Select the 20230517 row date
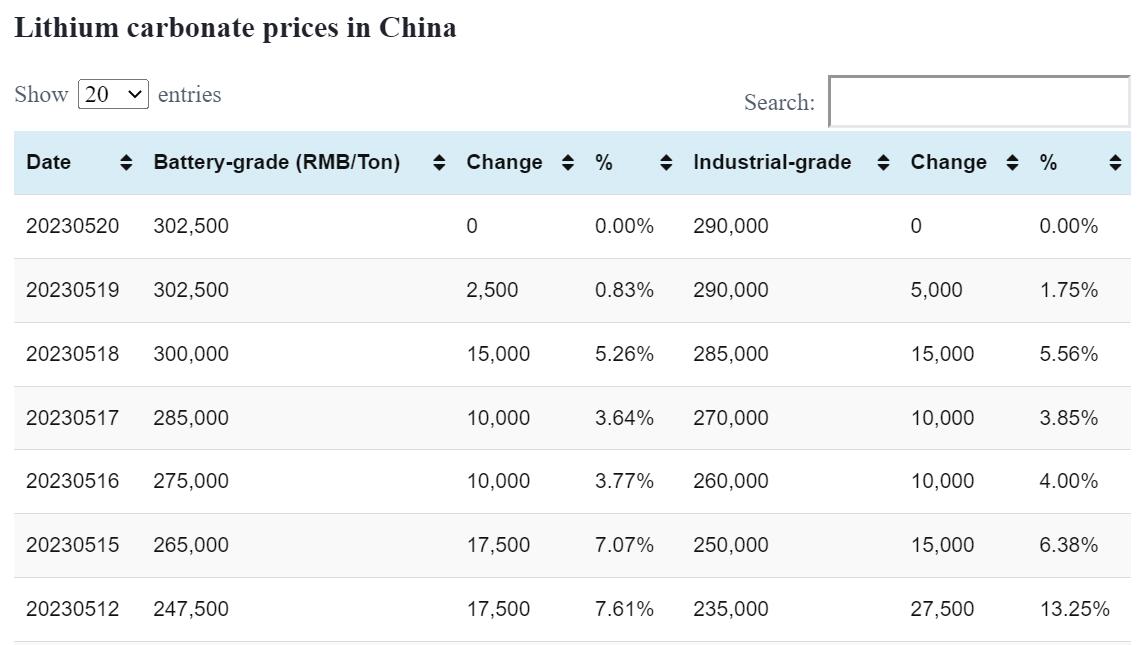The height and width of the screenshot is (645, 1137). coord(72,418)
